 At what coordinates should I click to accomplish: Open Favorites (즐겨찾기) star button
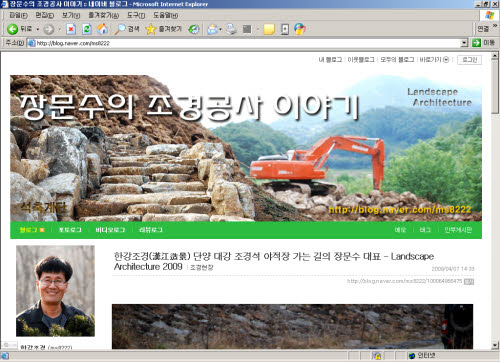coord(163,29)
